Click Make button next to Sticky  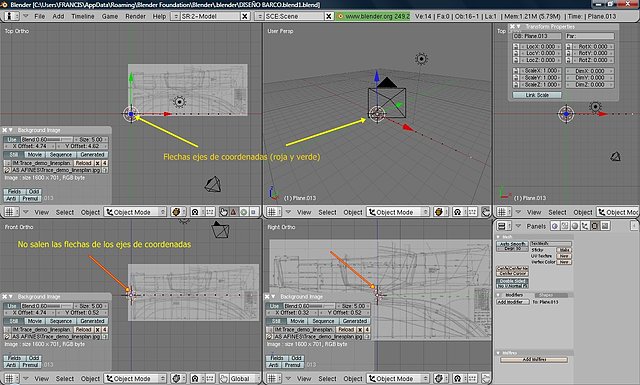(x=564, y=249)
